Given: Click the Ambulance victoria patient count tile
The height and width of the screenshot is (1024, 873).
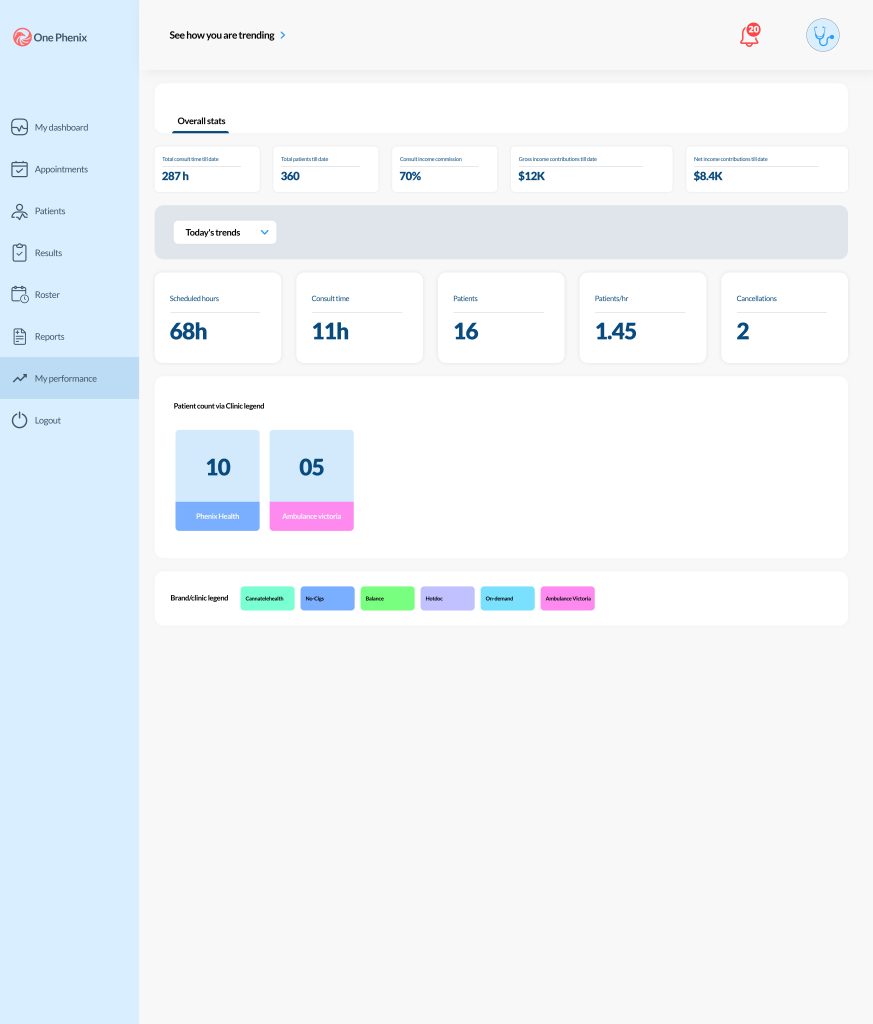Looking at the screenshot, I should (x=311, y=480).
